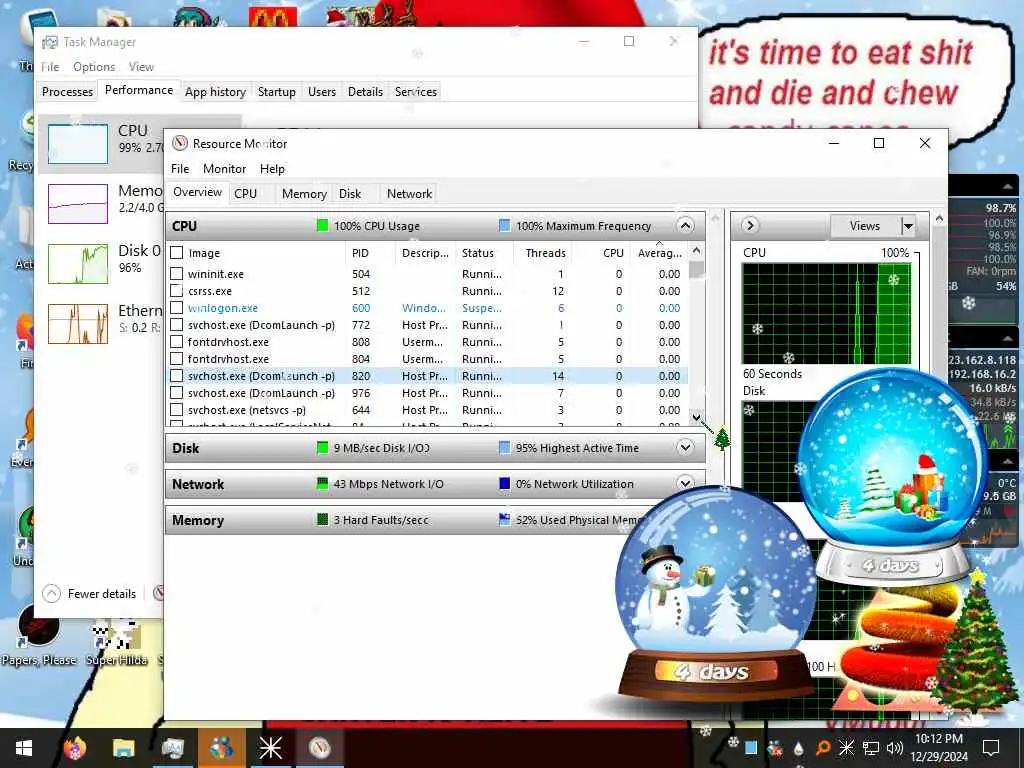Open Resource Monitor's Help menu
Image resolution: width=1024 pixels, height=768 pixels.
272,168
